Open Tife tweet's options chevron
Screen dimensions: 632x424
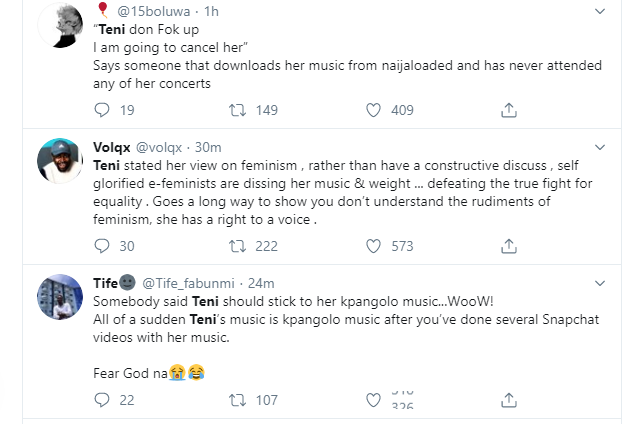[600, 283]
